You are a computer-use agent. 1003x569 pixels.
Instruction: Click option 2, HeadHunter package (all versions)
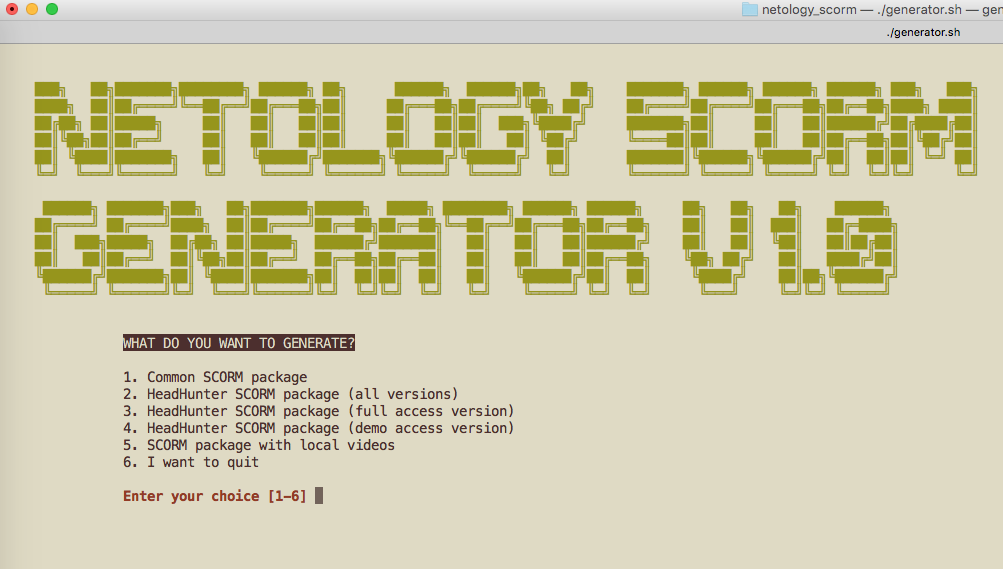point(290,394)
